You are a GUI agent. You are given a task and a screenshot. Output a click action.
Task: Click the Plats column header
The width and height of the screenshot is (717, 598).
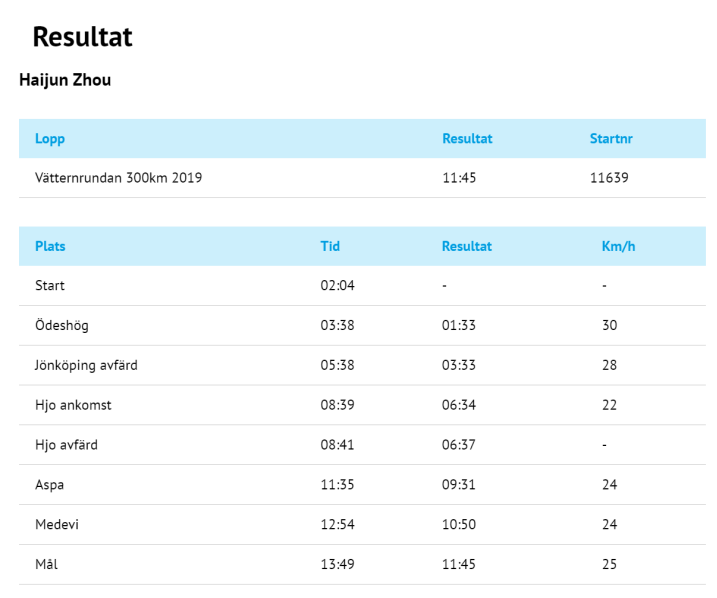50,246
